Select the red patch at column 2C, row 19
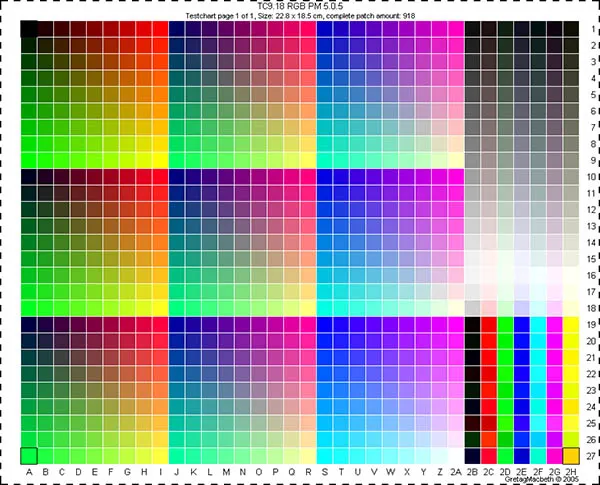Viewport: 600px width, 485px height. click(x=489, y=325)
